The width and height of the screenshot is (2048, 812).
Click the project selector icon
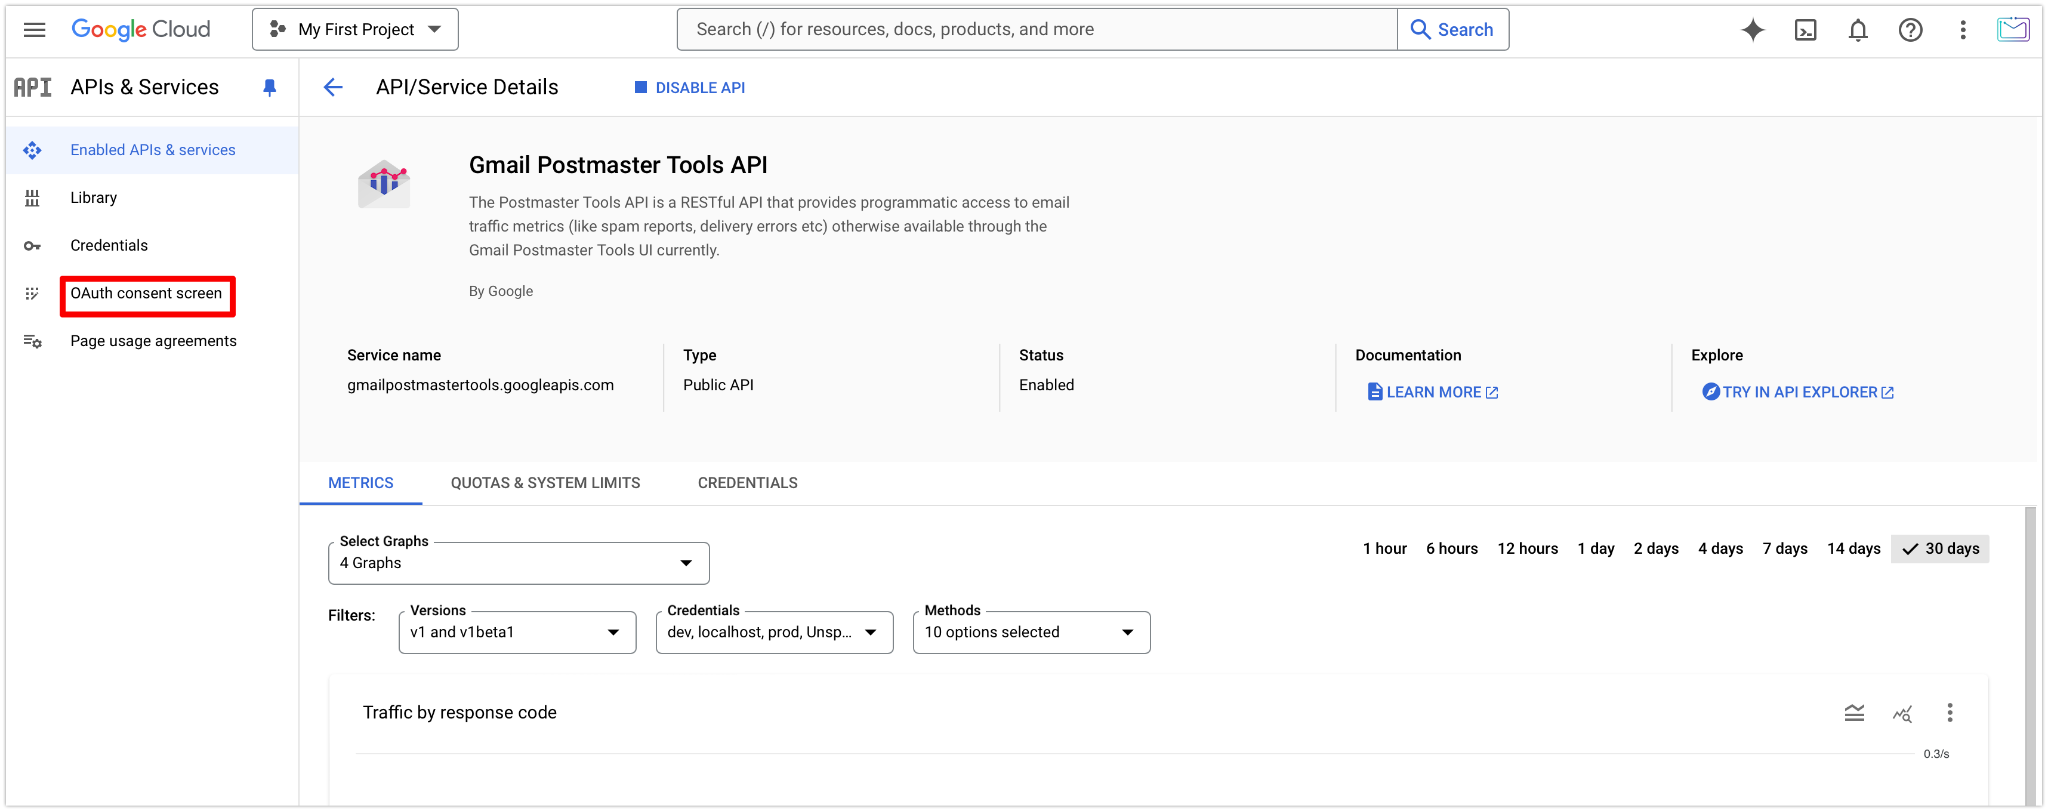[x=278, y=30]
